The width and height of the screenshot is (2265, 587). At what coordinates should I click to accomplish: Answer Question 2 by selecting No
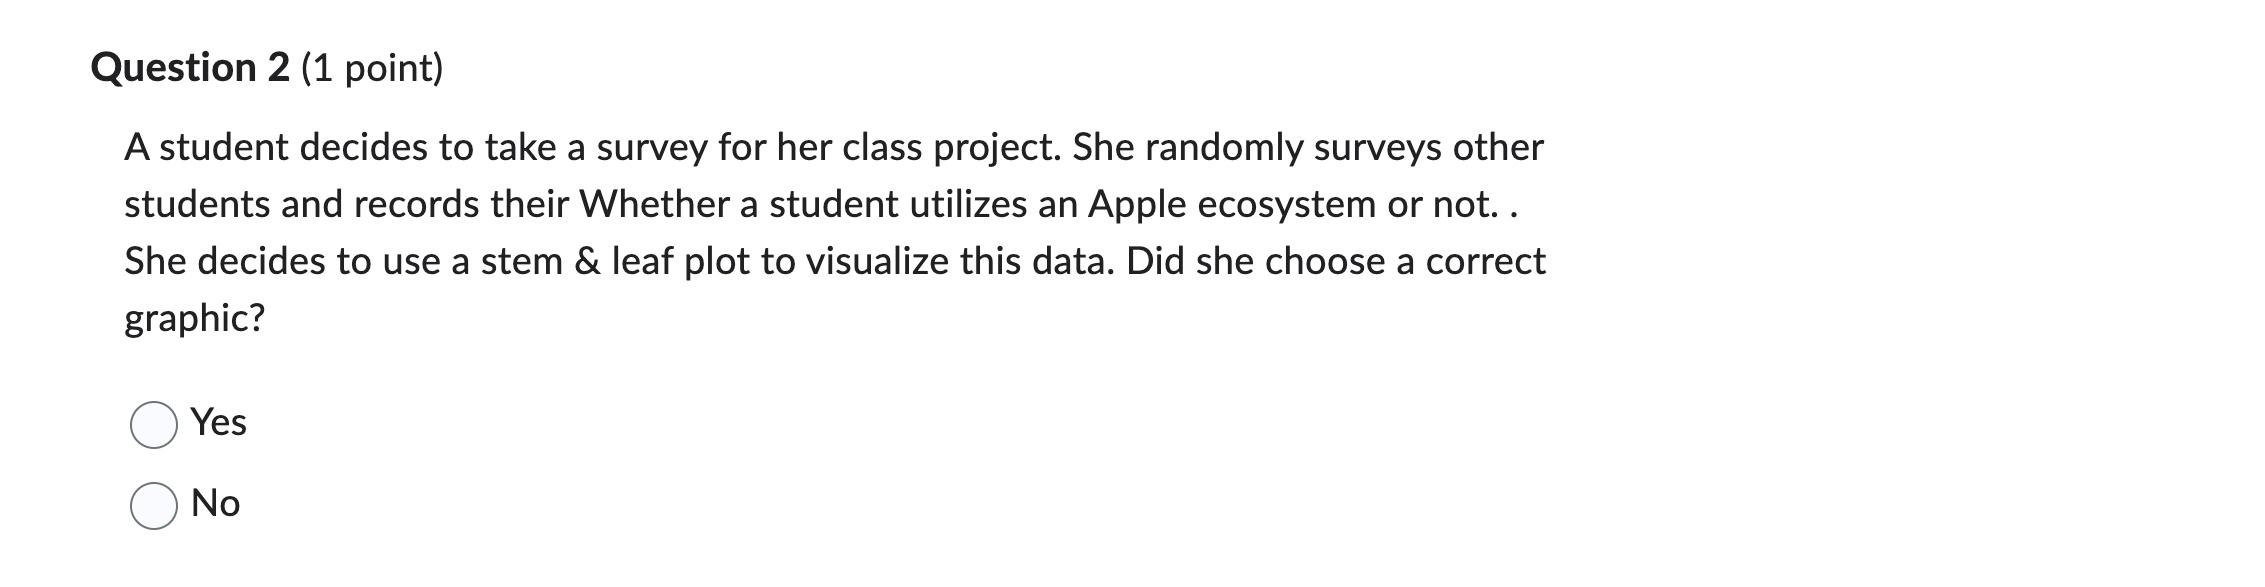tap(155, 505)
